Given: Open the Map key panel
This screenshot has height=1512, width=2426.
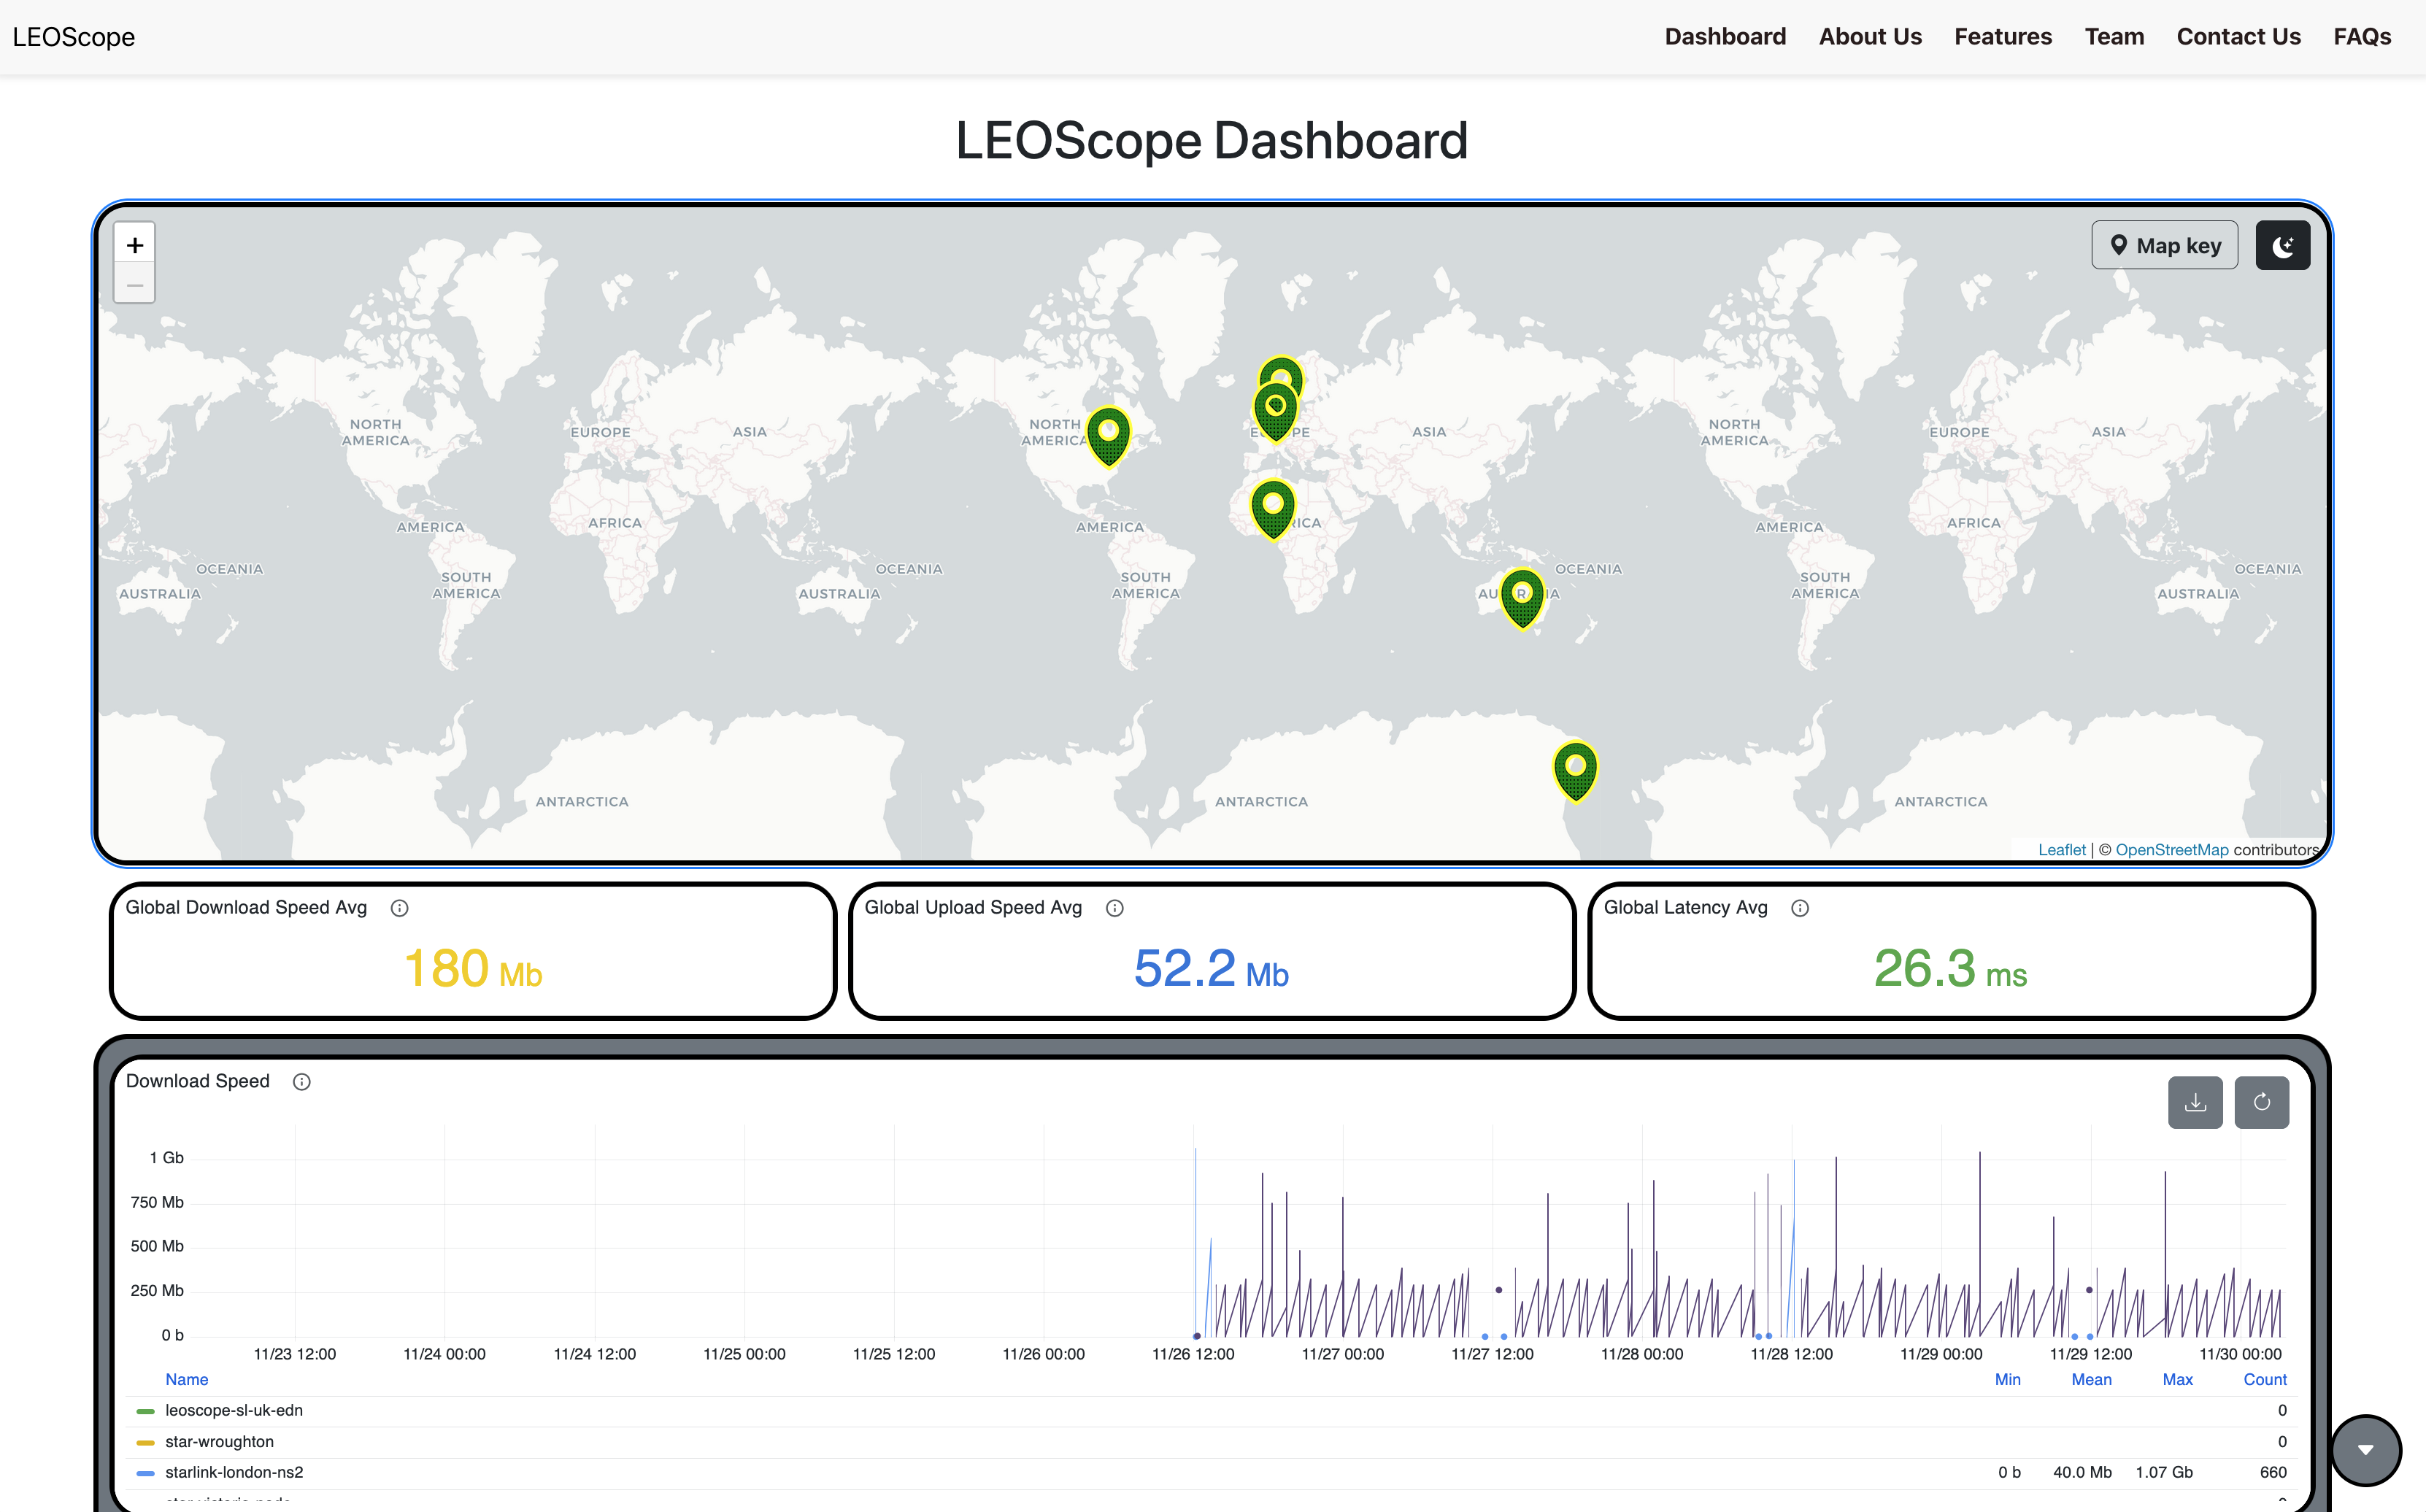Looking at the screenshot, I should (2164, 246).
